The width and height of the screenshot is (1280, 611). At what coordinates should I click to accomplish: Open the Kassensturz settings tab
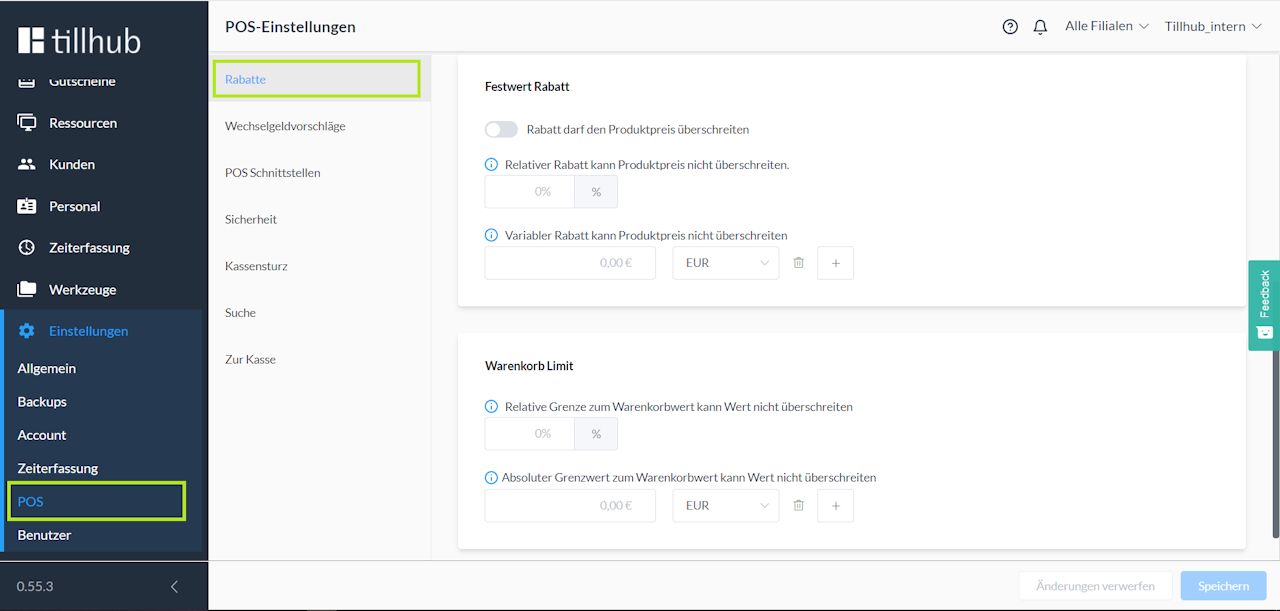point(256,266)
